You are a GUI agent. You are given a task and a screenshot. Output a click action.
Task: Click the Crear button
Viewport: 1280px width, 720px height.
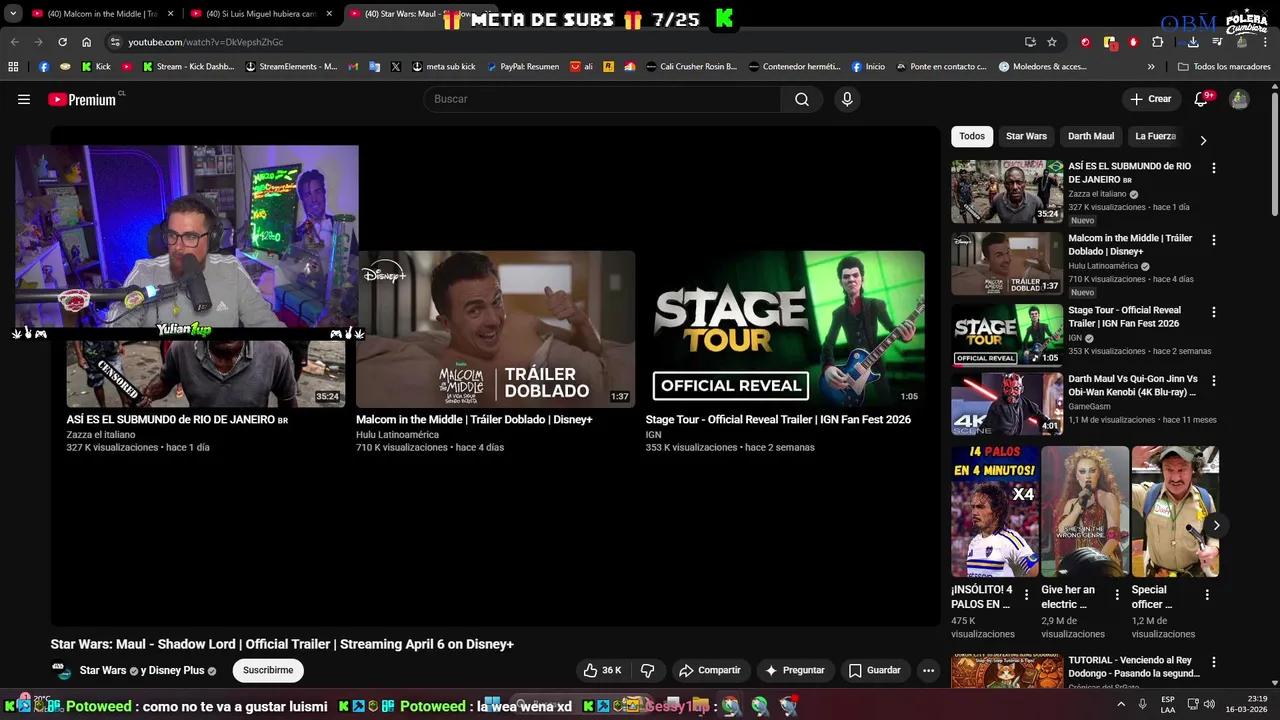pos(1150,99)
